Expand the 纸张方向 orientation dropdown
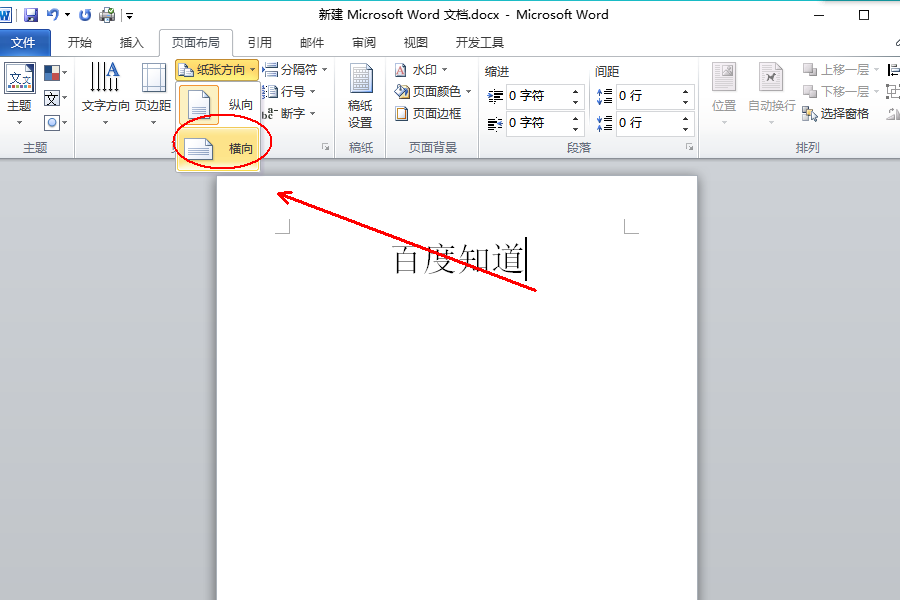The height and width of the screenshot is (600, 900). [x=217, y=70]
